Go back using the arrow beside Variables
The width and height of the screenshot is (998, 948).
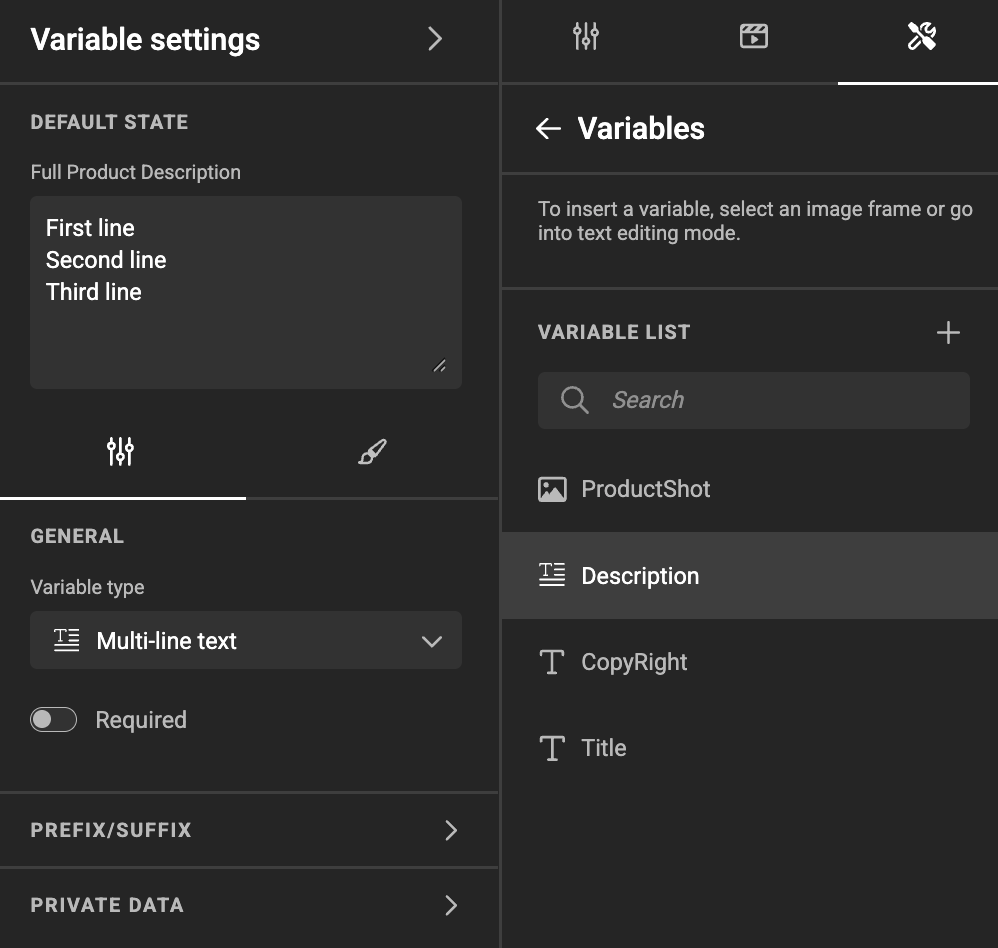[548, 129]
